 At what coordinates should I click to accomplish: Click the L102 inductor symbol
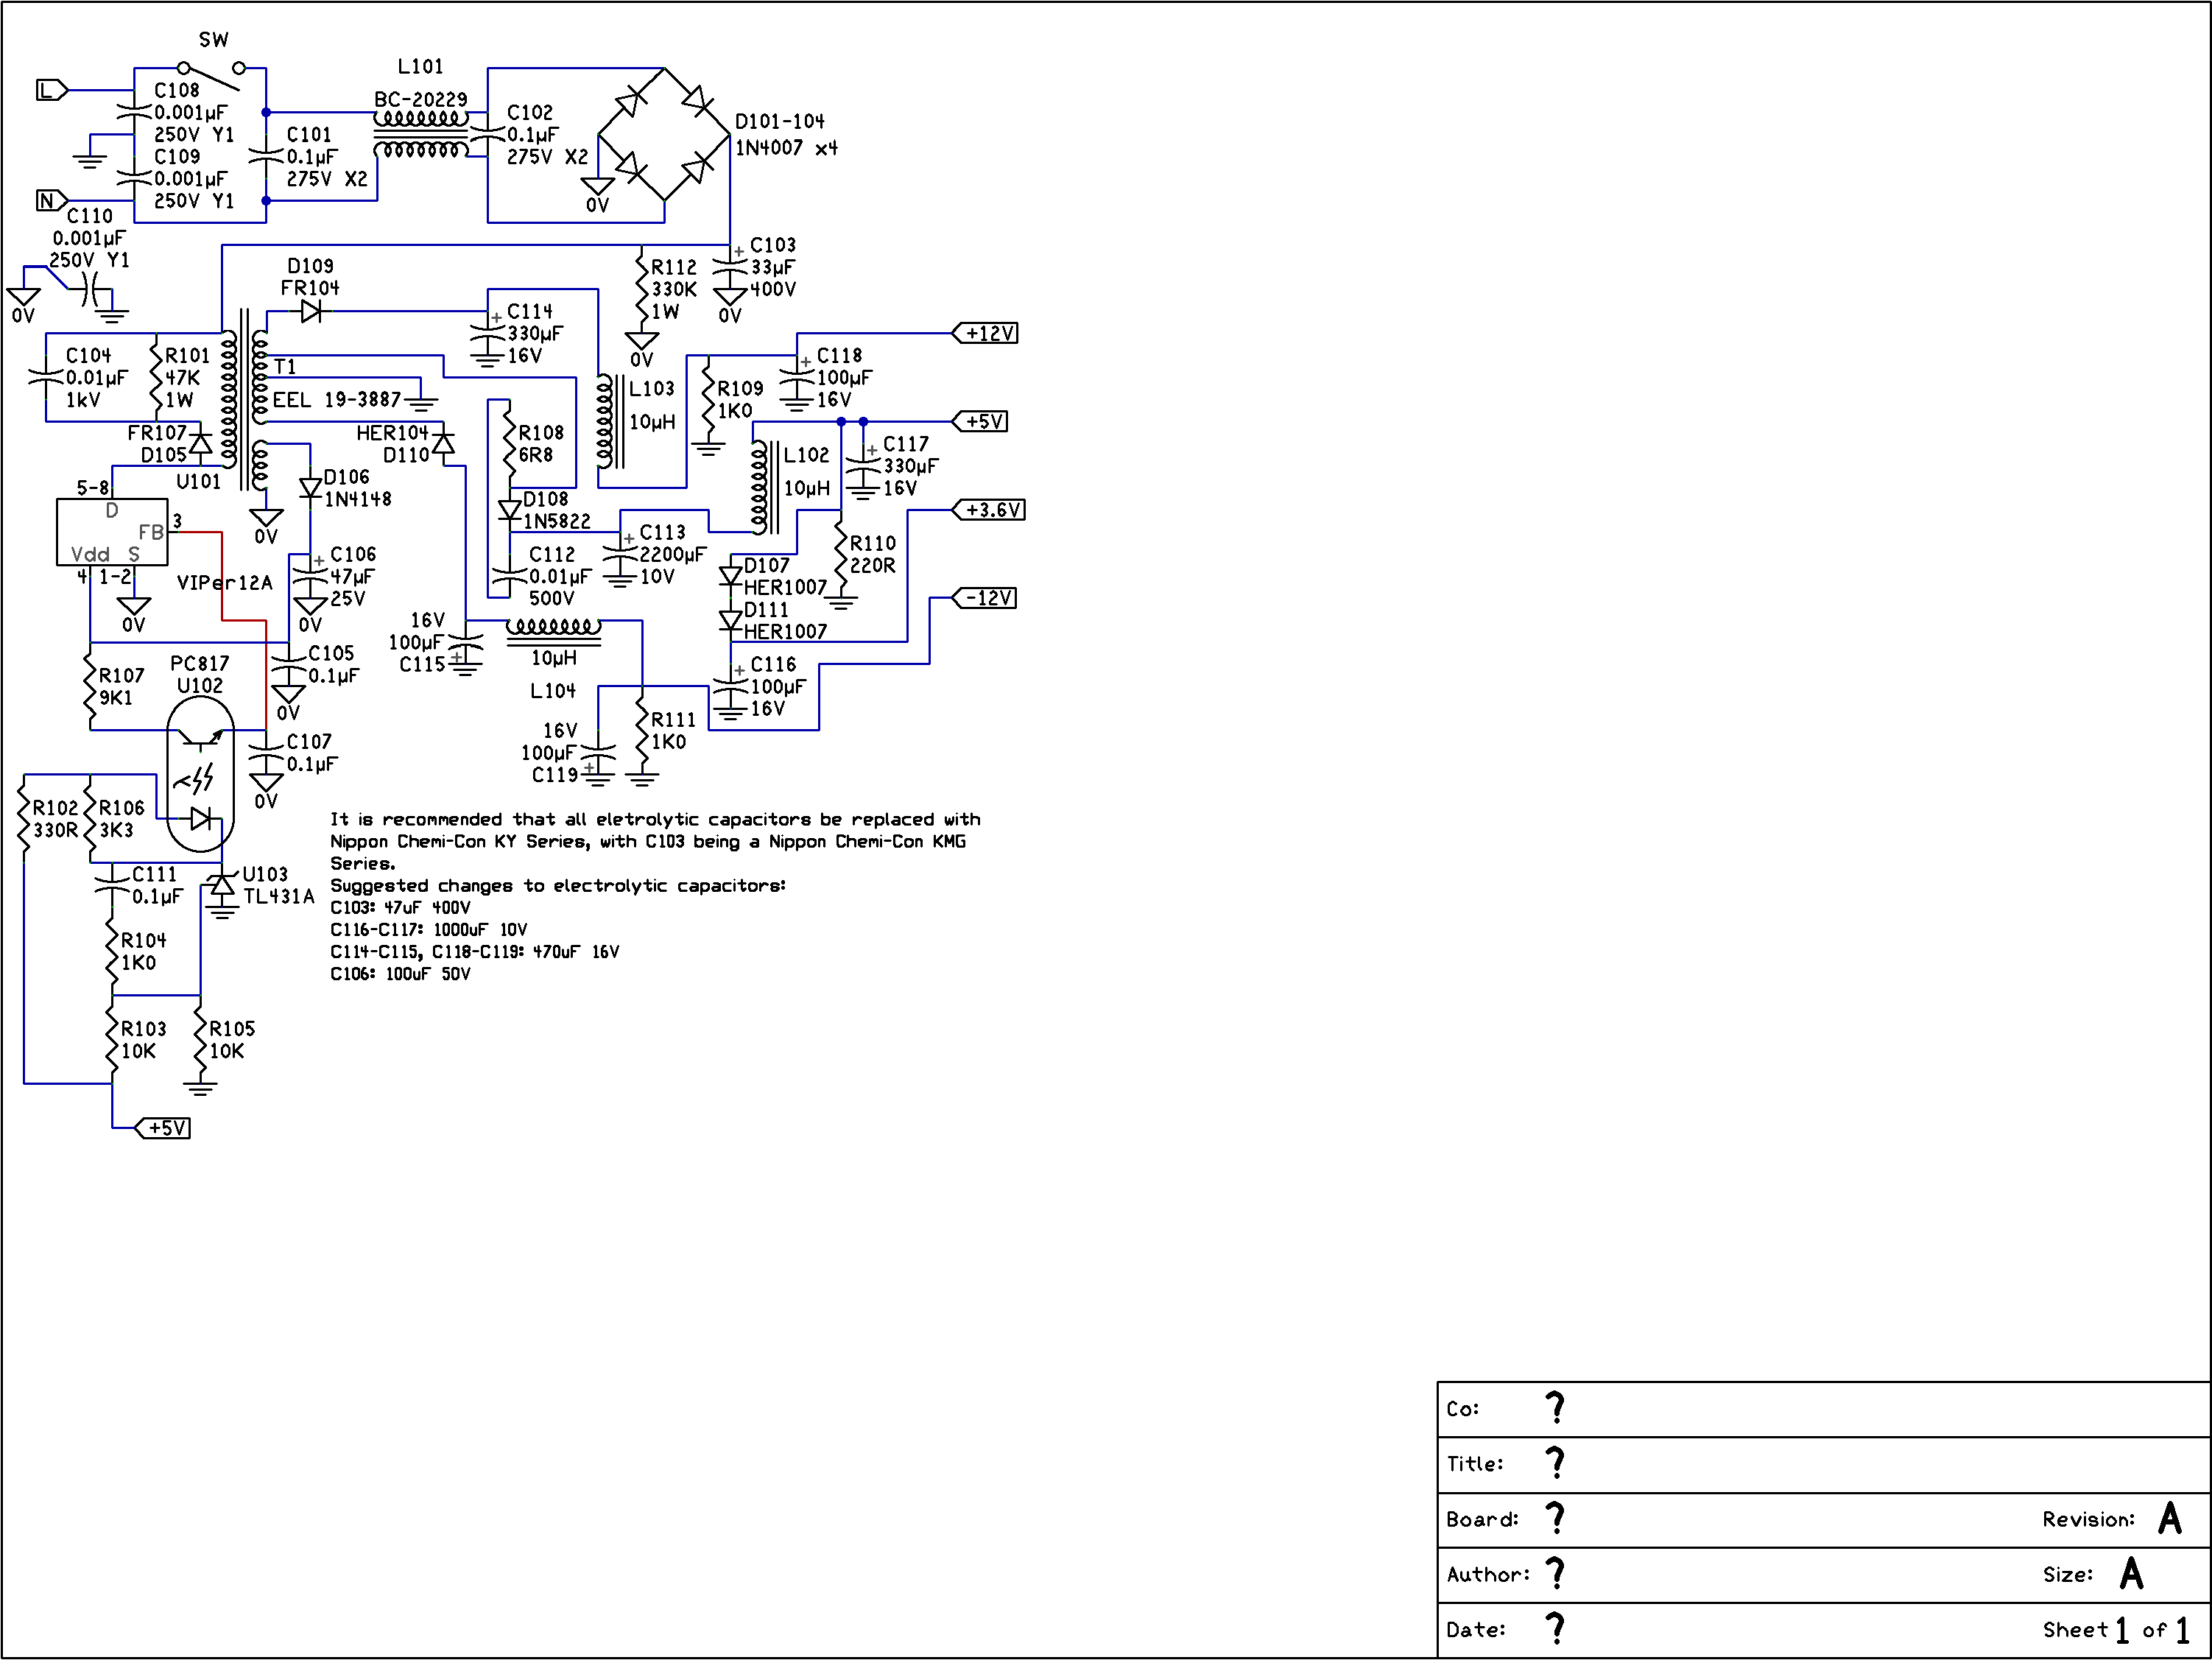765,488
